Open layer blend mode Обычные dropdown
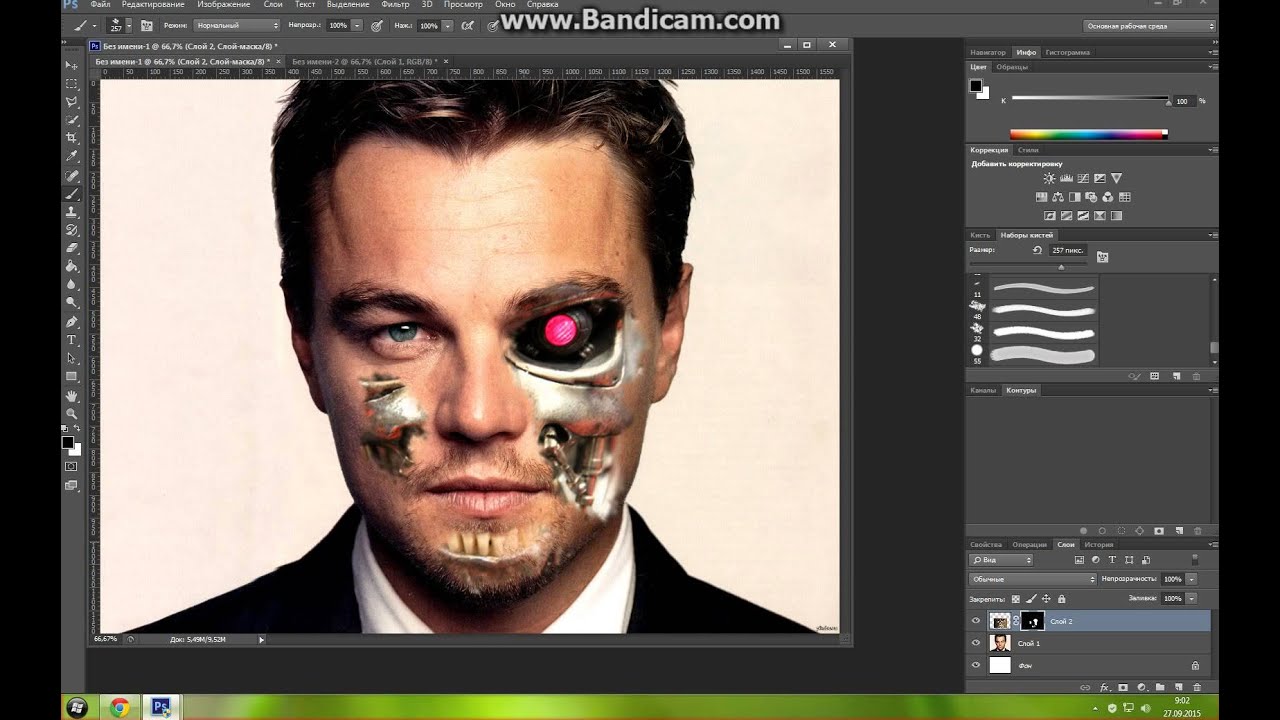This screenshot has width=1280, height=720. pyautogui.click(x=1033, y=579)
